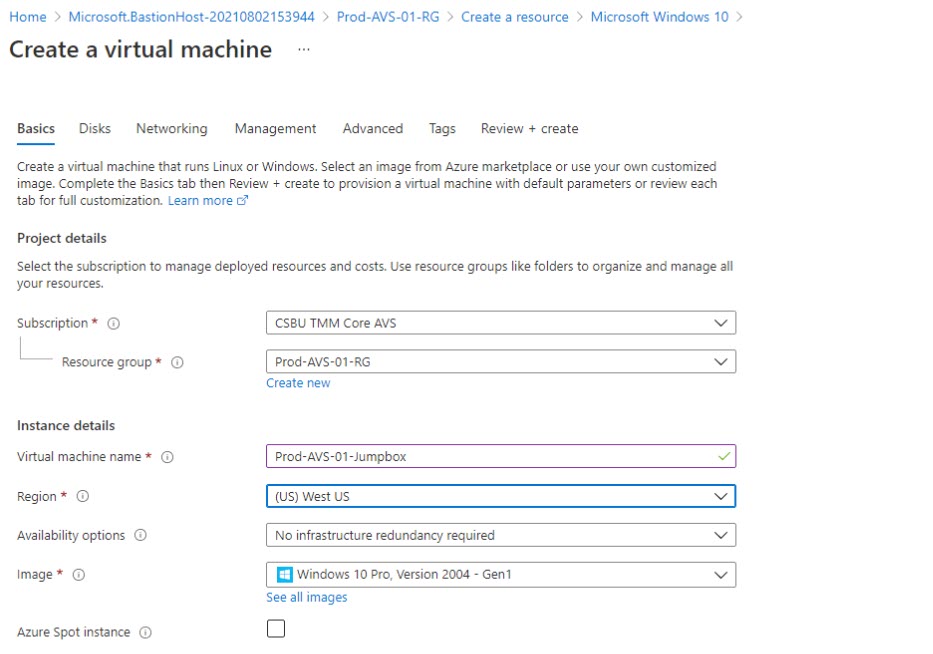This screenshot has width=933, height=654.
Task: Open the Resource group dropdown
Action: pos(501,362)
